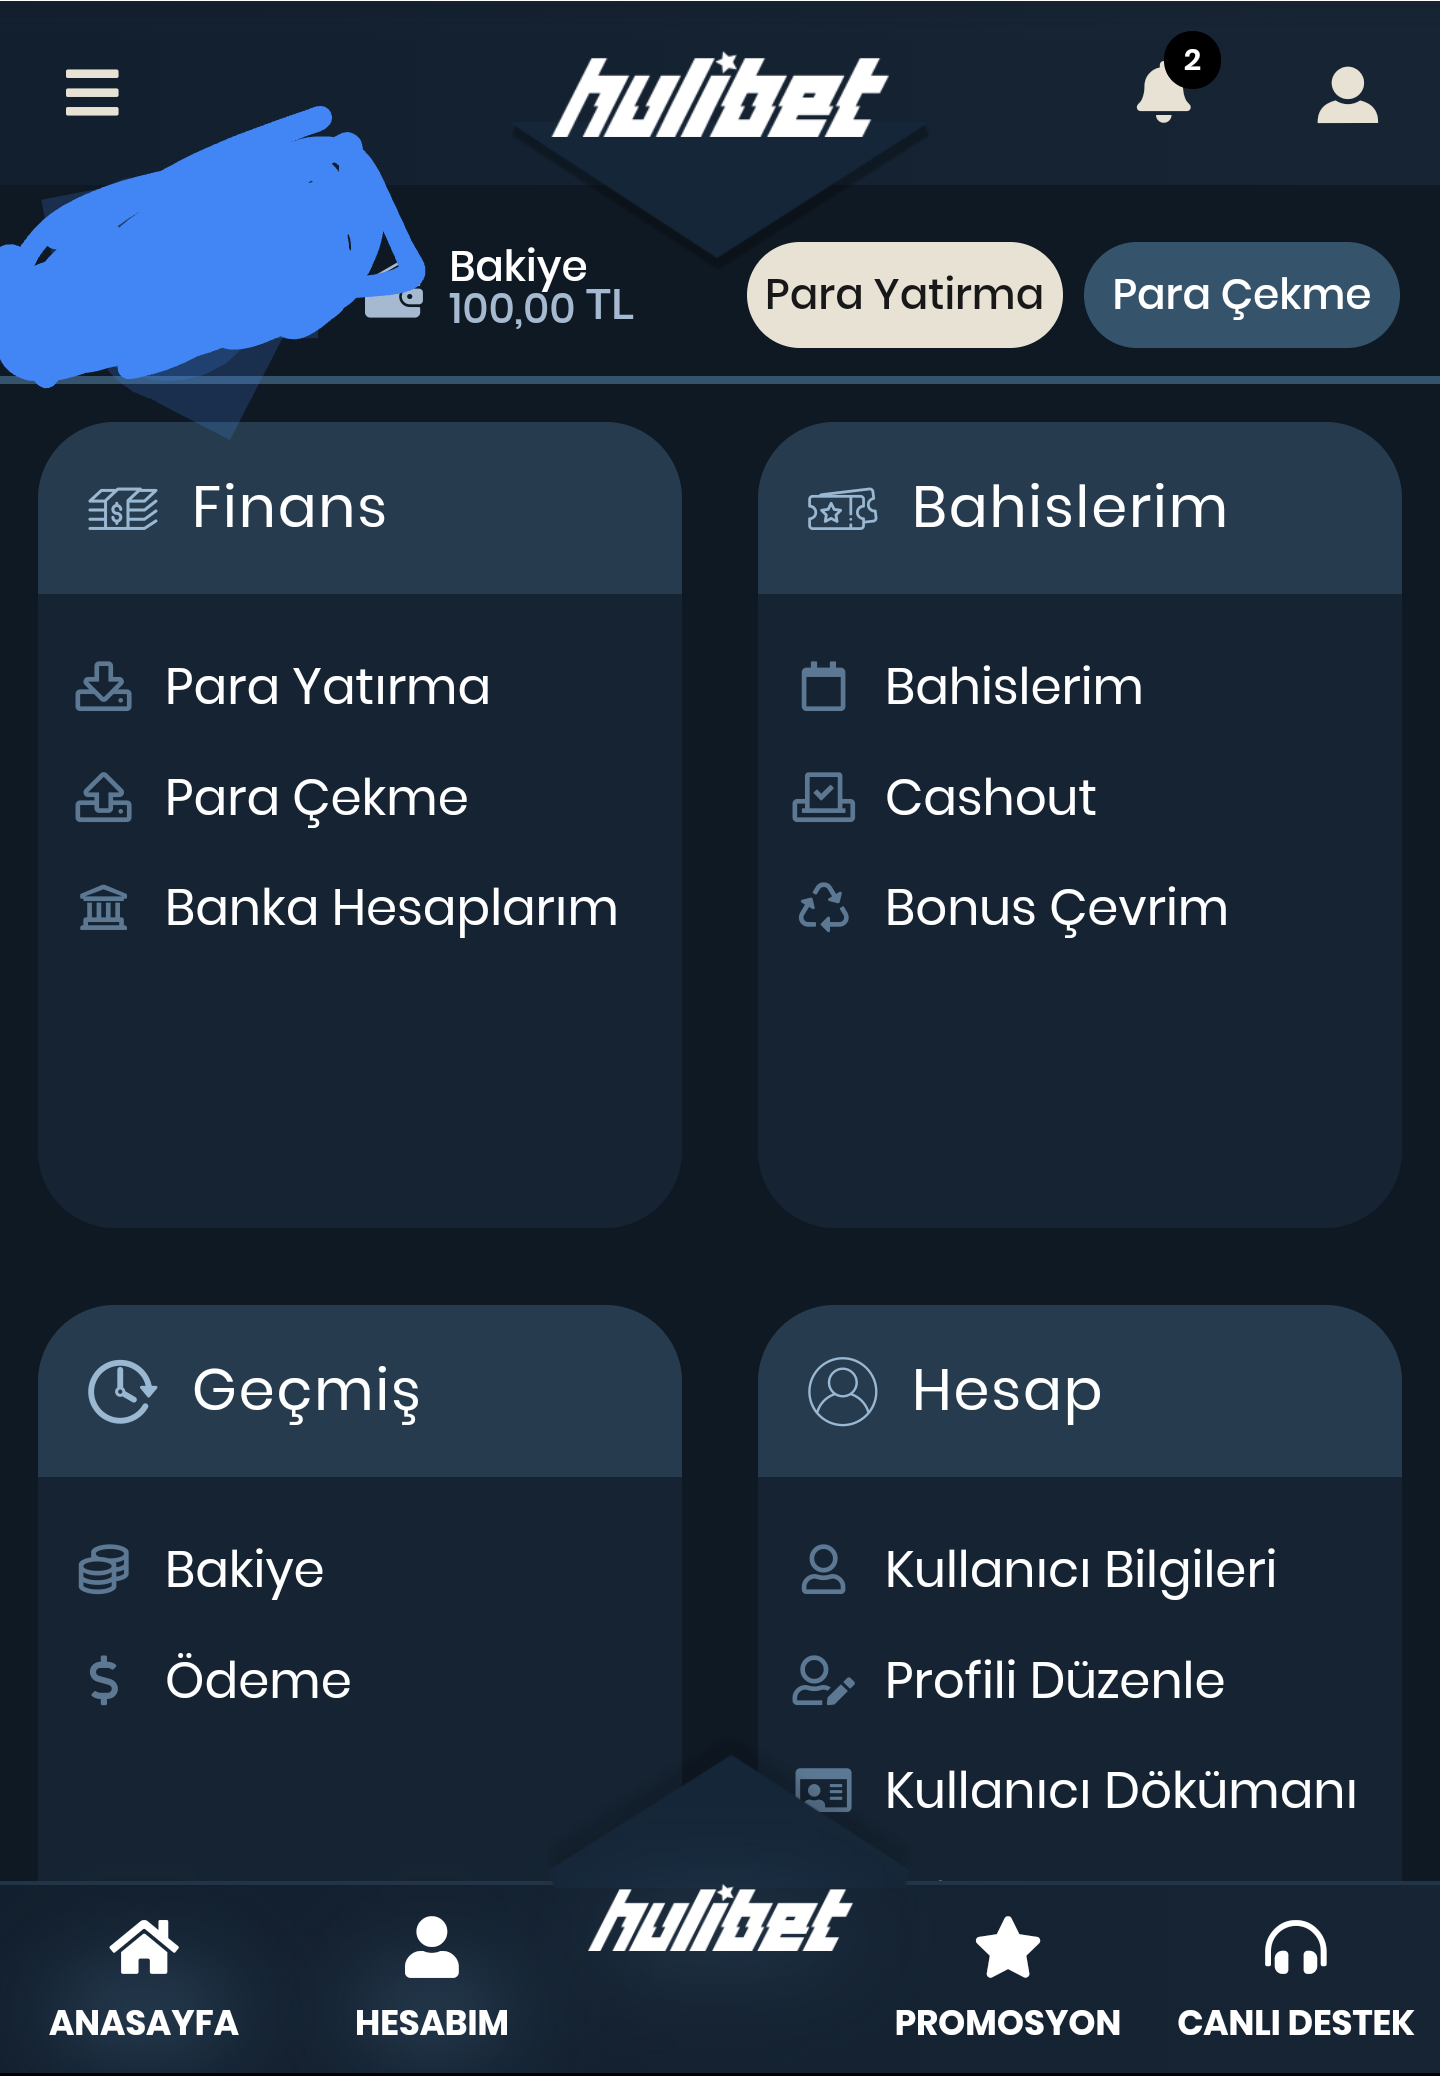
Task: Open Canlı Destek headphones icon
Action: point(1295,1947)
